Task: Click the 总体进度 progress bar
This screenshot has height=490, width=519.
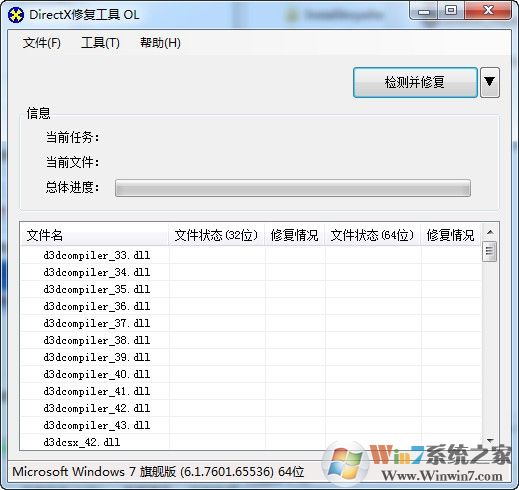Action: 293,188
